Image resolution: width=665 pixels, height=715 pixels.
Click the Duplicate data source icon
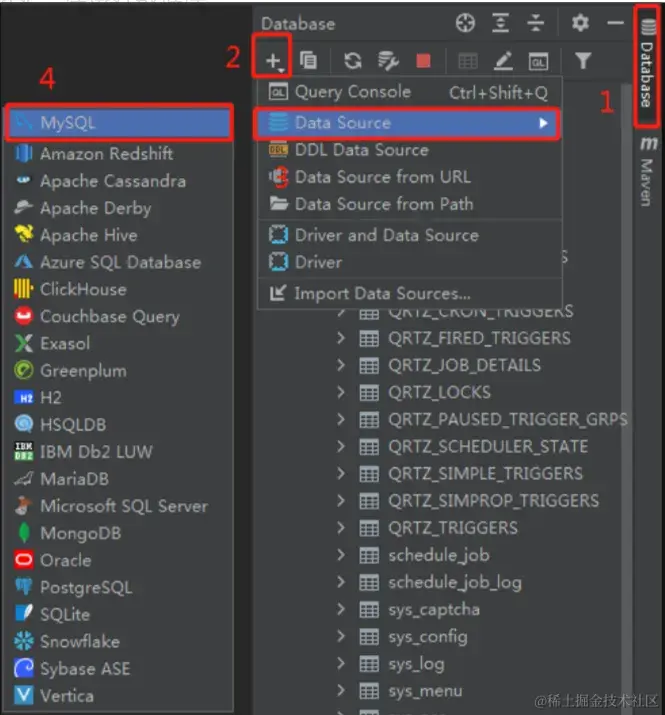[308, 60]
